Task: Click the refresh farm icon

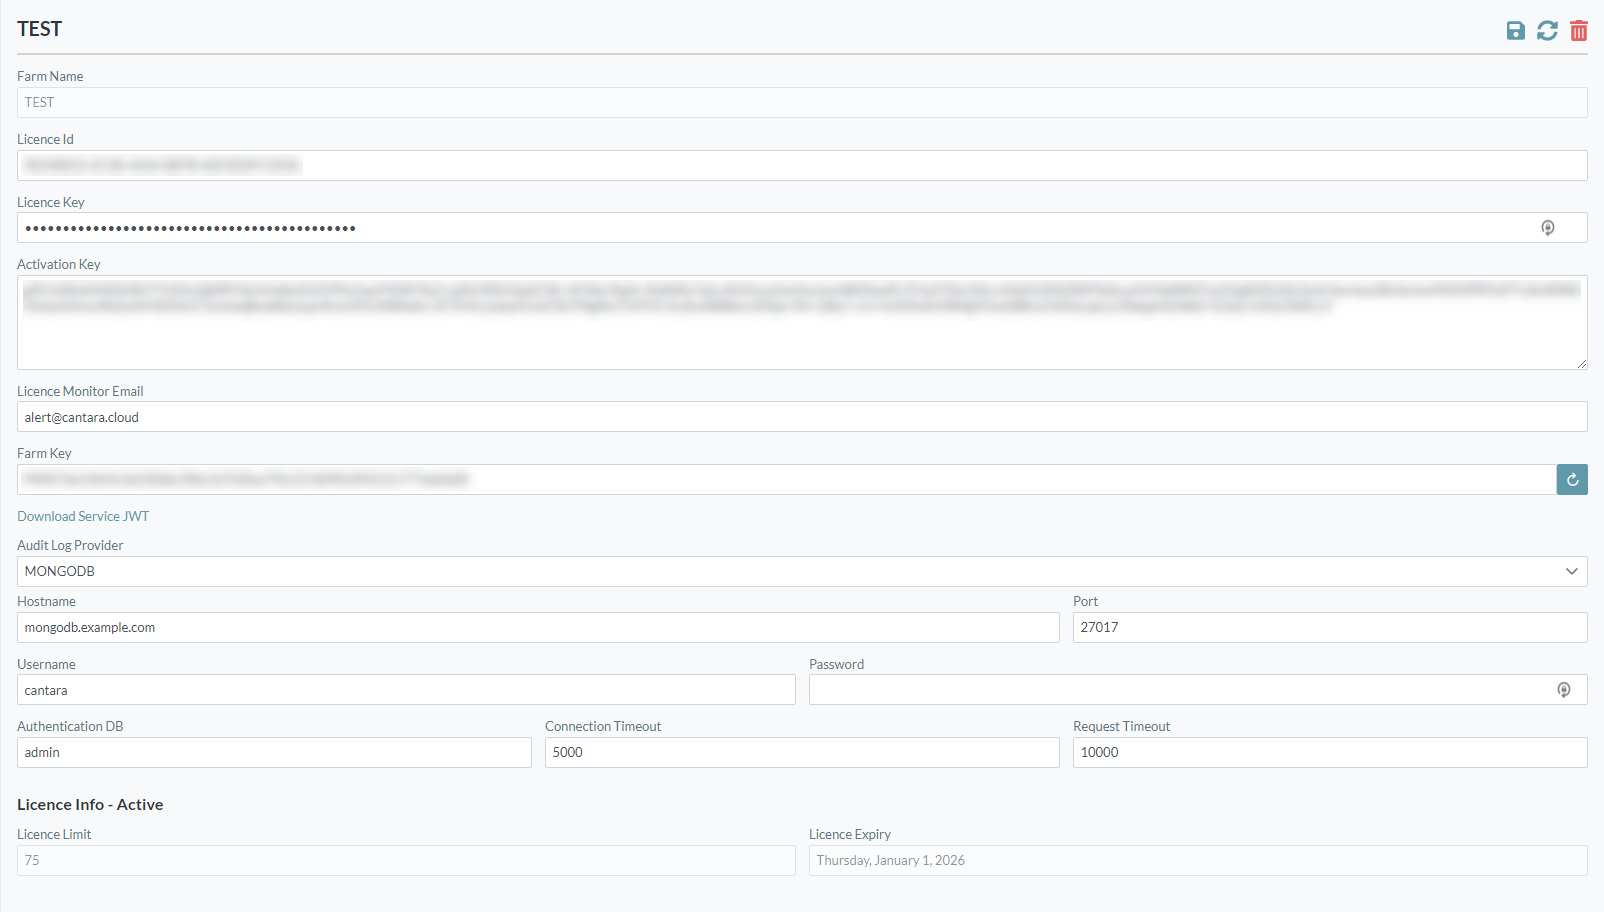Action: tap(1547, 31)
